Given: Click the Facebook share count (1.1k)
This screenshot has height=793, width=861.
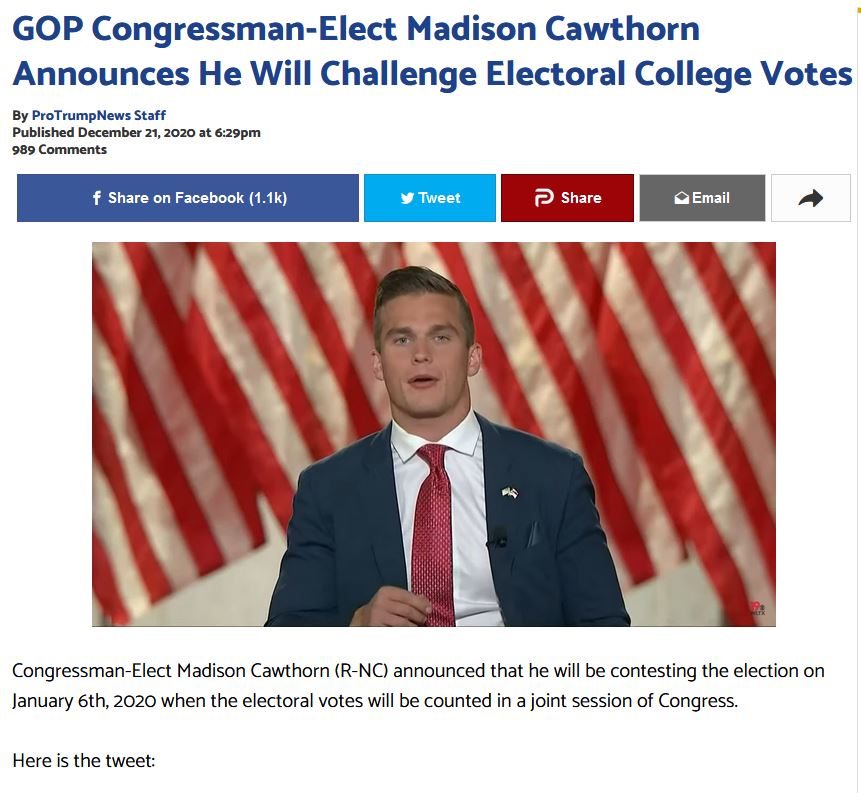Looking at the screenshot, I should [268, 198].
